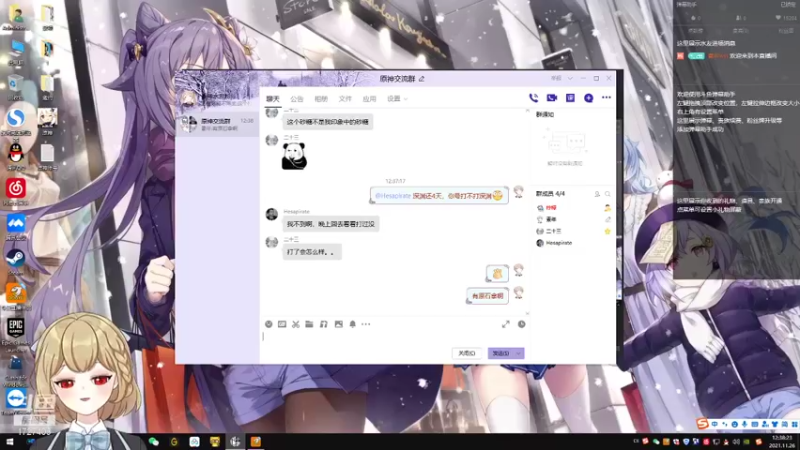The width and height of the screenshot is (800, 450).
Task: Select the scissors screenshot tool
Action: pos(295,324)
